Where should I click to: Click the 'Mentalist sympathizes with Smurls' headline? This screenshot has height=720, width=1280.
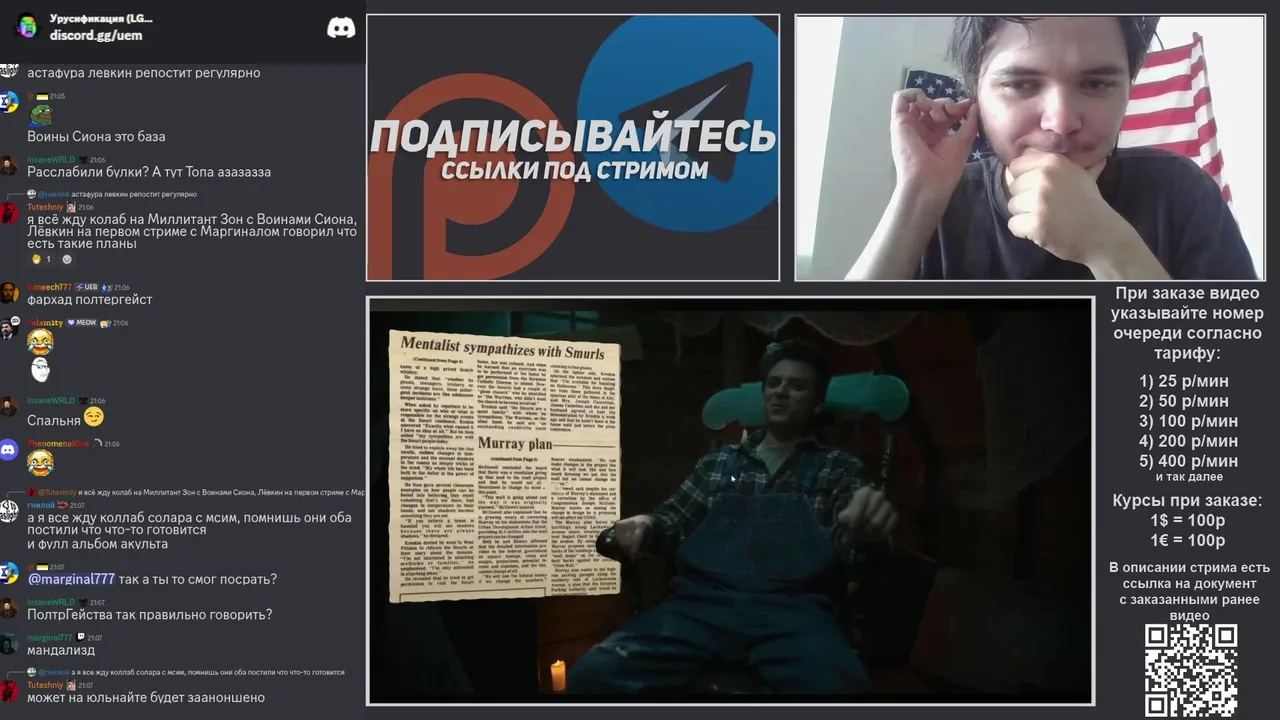pyautogui.click(x=502, y=350)
